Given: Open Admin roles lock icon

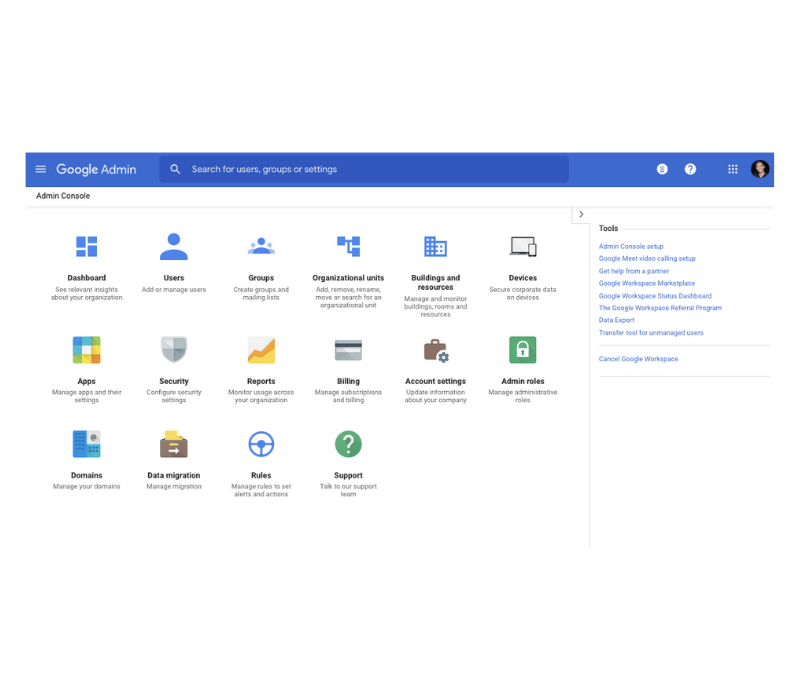Looking at the screenshot, I should coord(522,350).
